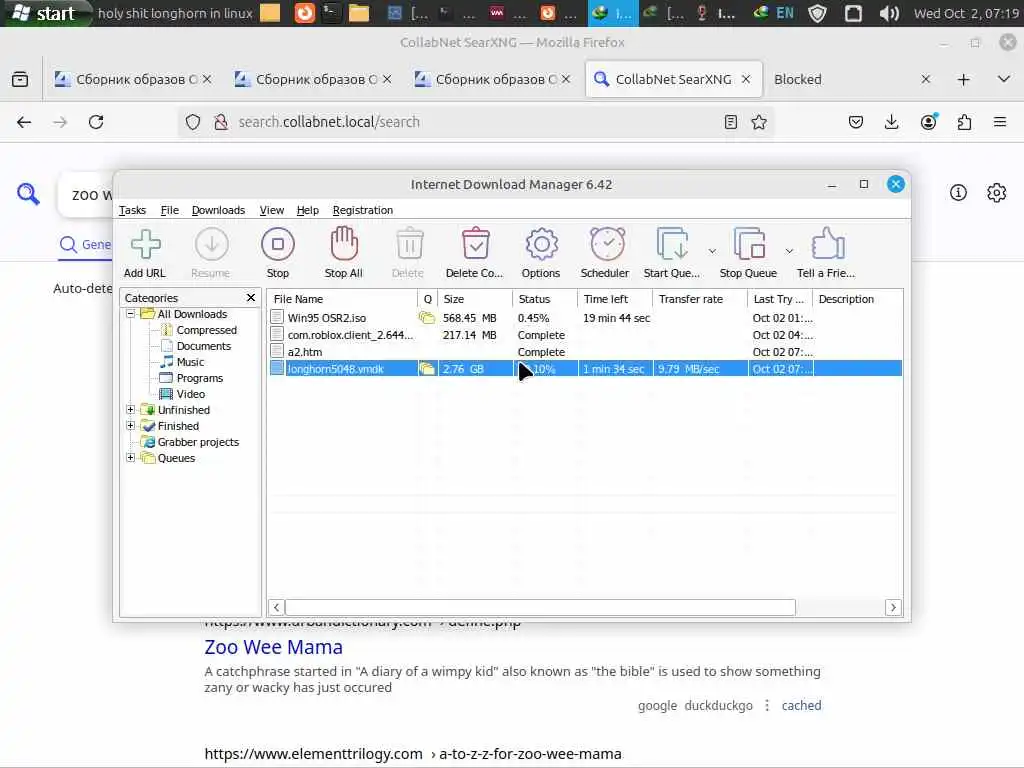Viewport: 1024px width, 768px height.
Task: Click SearXNG magnifier search icon
Action: (x=28, y=194)
